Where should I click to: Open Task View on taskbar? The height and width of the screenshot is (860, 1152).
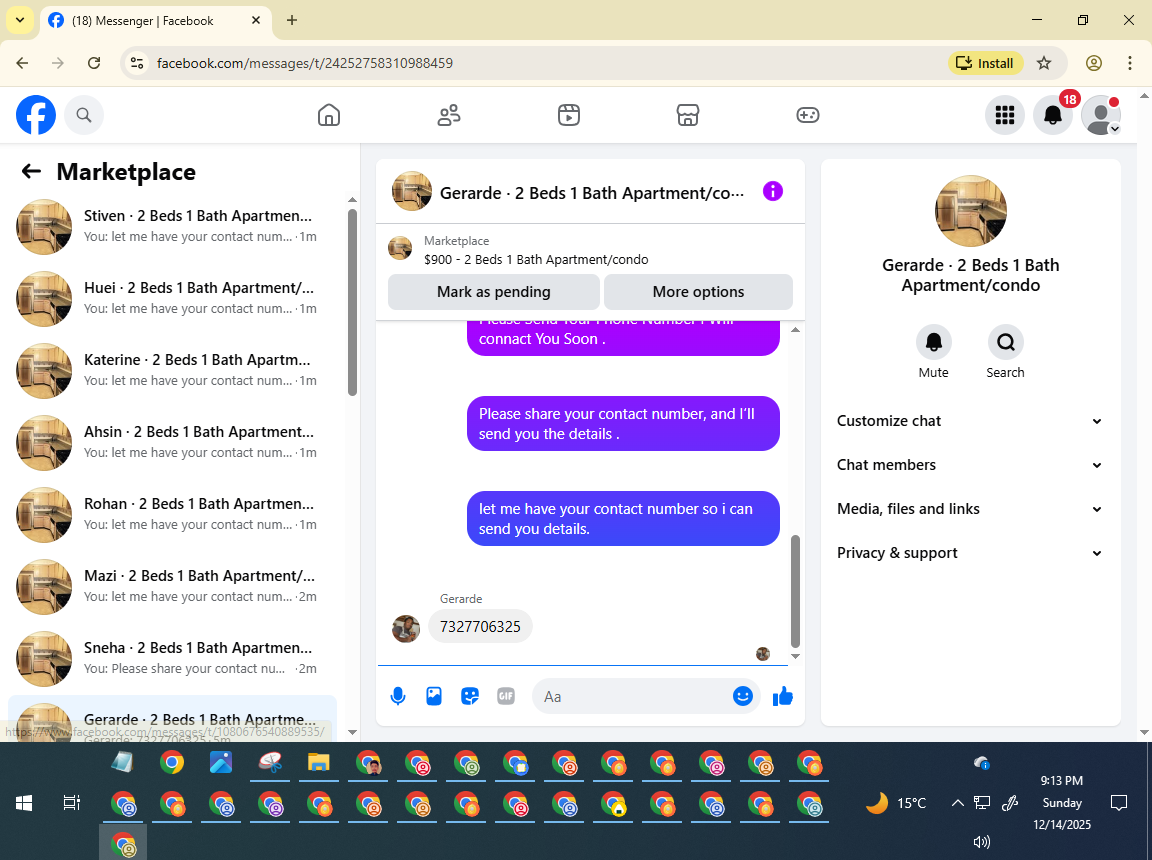pyautogui.click(x=71, y=803)
